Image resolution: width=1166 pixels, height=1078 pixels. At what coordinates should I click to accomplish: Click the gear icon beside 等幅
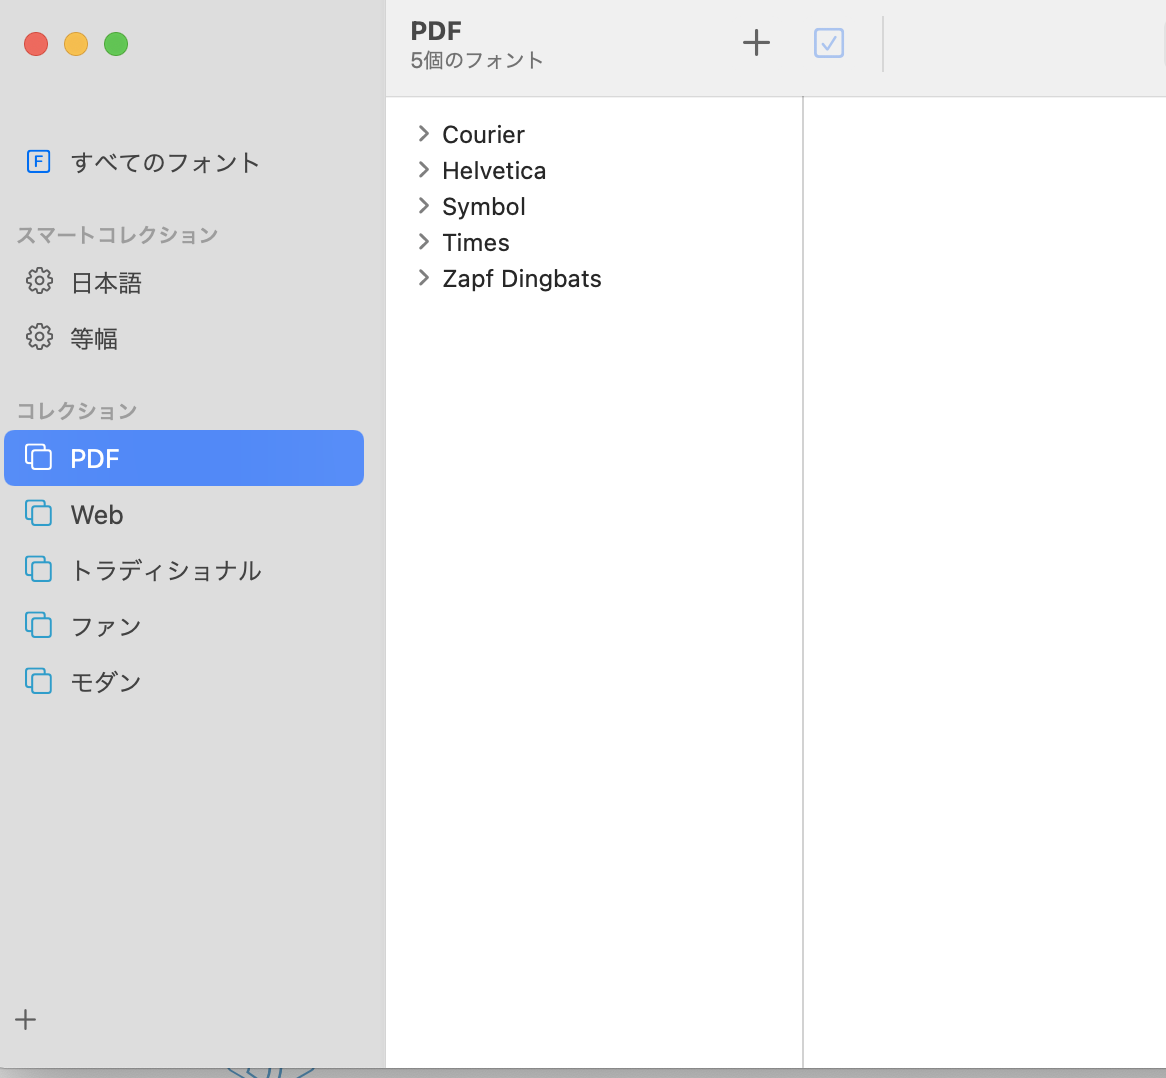pyautogui.click(x=39, y=337)
